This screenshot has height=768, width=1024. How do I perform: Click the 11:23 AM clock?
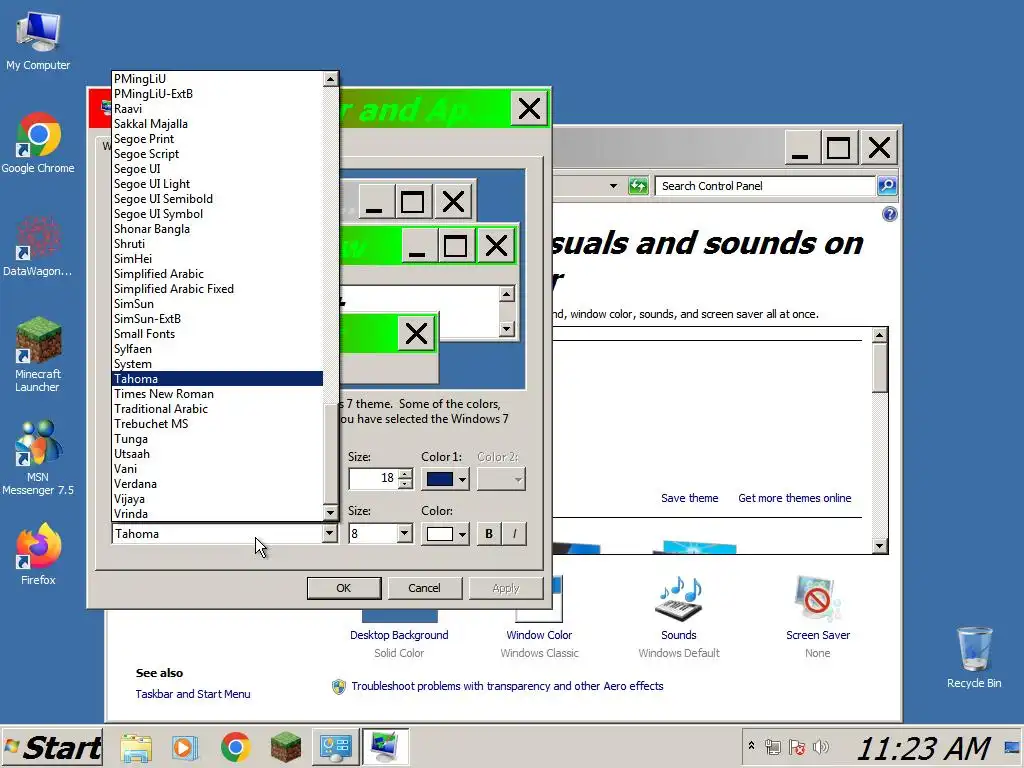(923, 748)
